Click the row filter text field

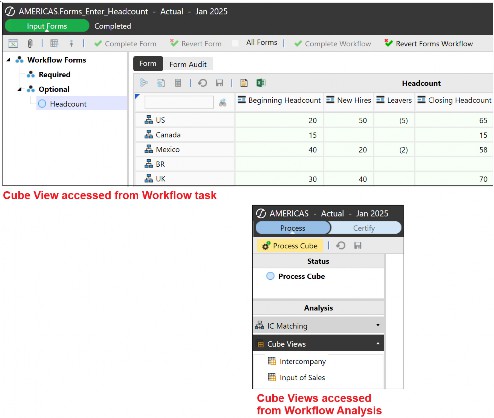(x=179, y=102)
